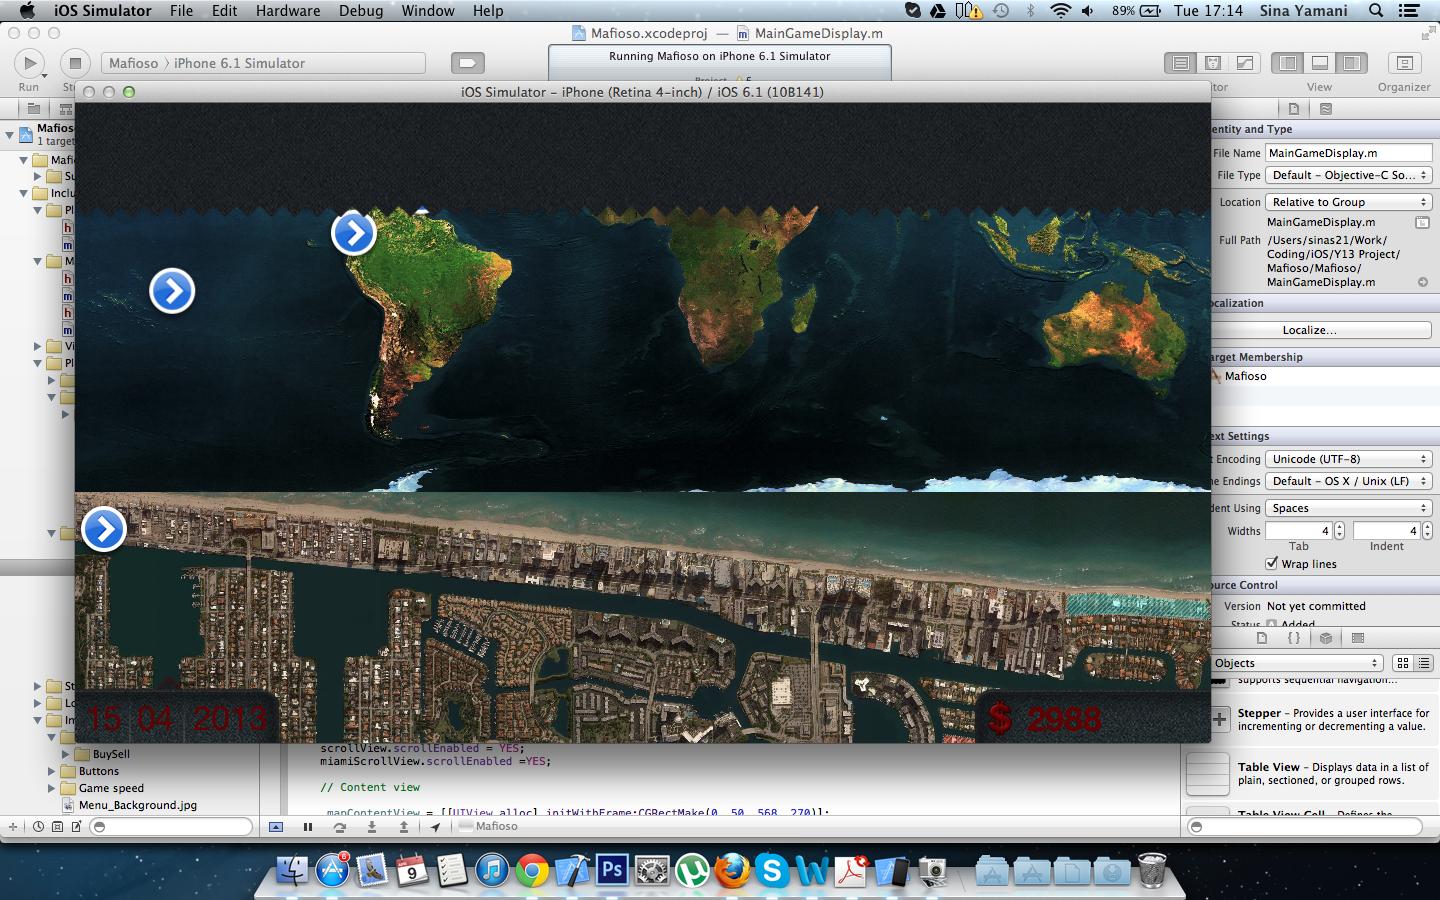The height and width of the screenshot is (900, 1440).
Task: Select the Standard editor icon
Action: [x=1181, y=63]
